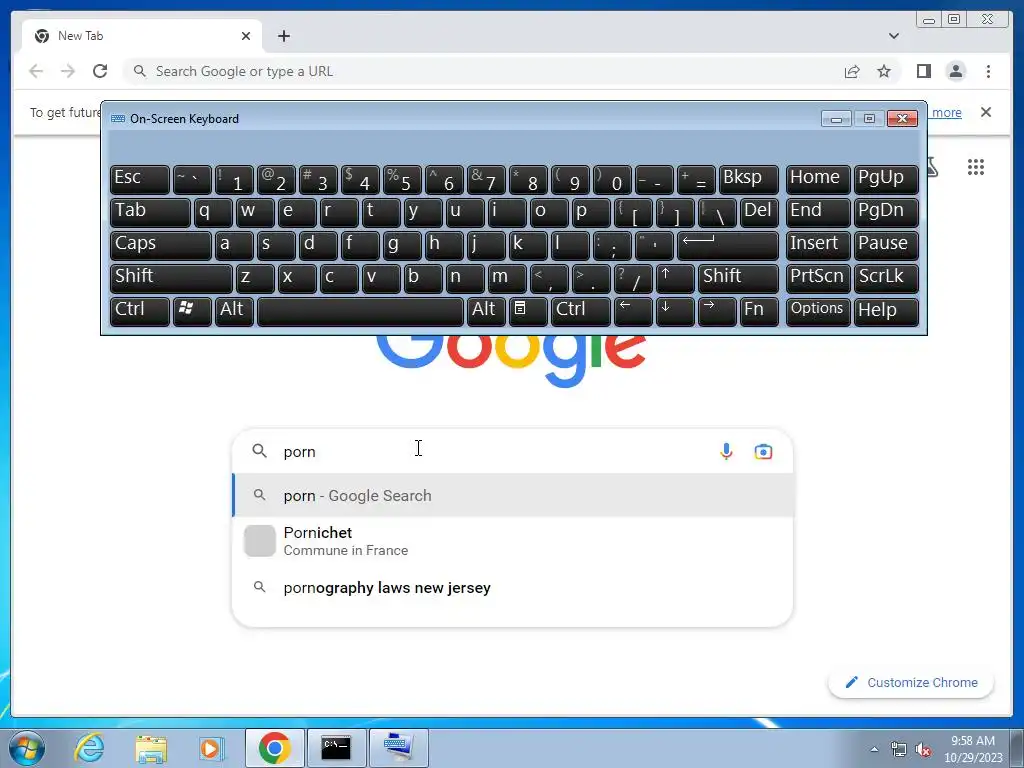This screenshot has width=1024, height=768.
Task: Click Customize Chrome button
Action: [911, 682]
